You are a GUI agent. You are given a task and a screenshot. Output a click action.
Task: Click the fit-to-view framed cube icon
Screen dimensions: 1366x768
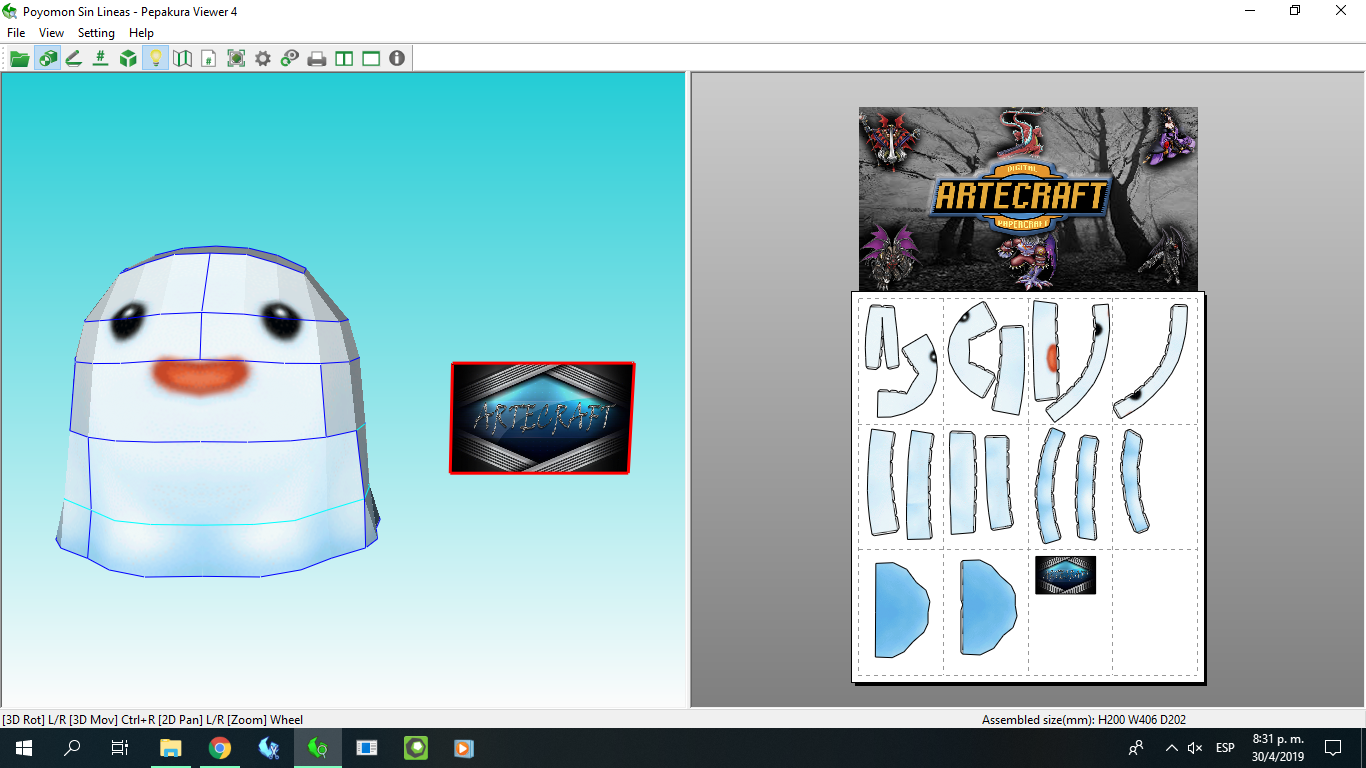pos(236,59)
